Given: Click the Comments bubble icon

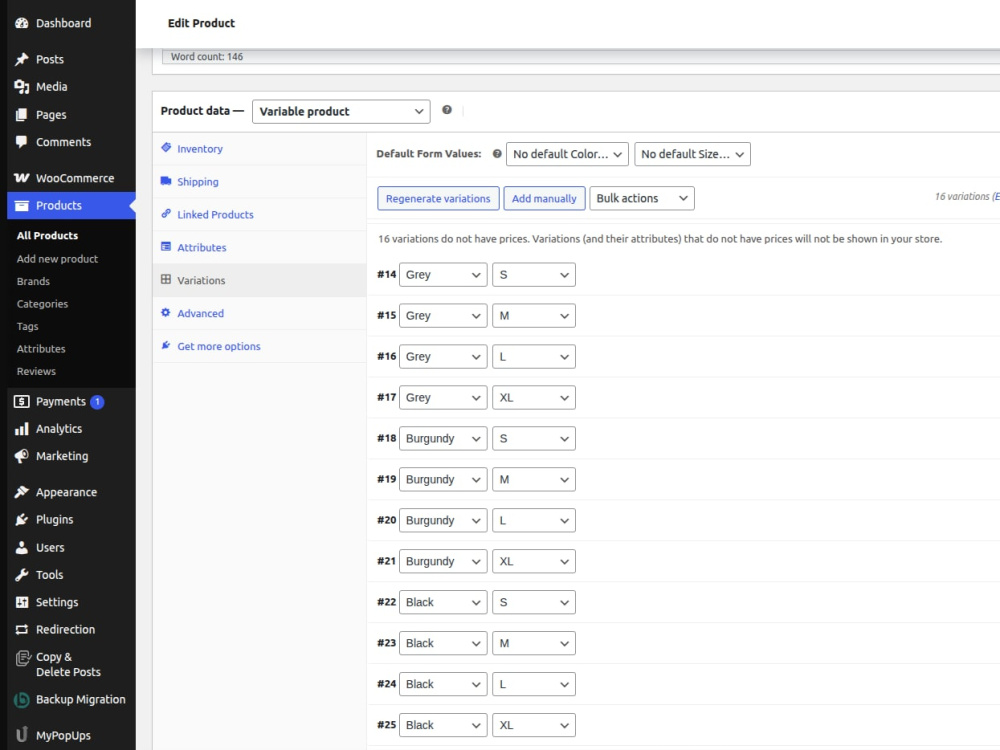Looking at the screenshot, I should point(22,142).
